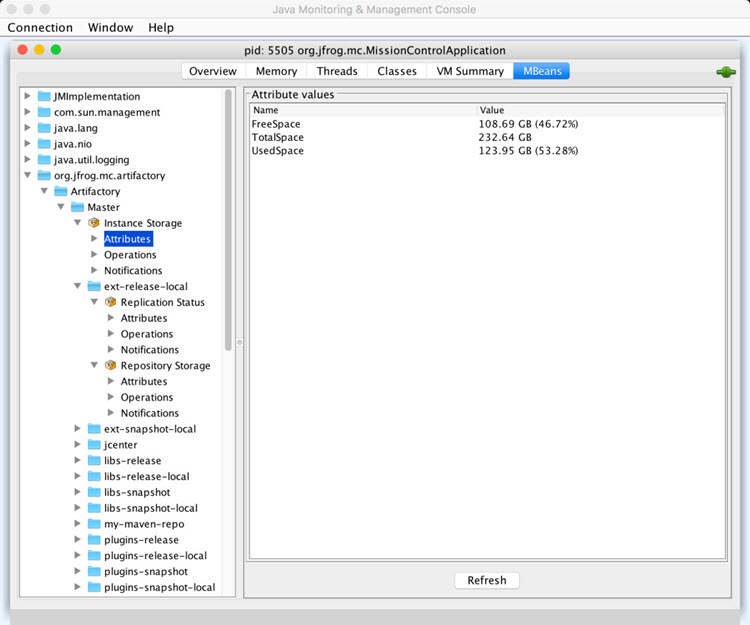The height and width of the screenshot is (625, 750).
Task: Click the java.util.logging folder icon
Action: click(45, 160)
